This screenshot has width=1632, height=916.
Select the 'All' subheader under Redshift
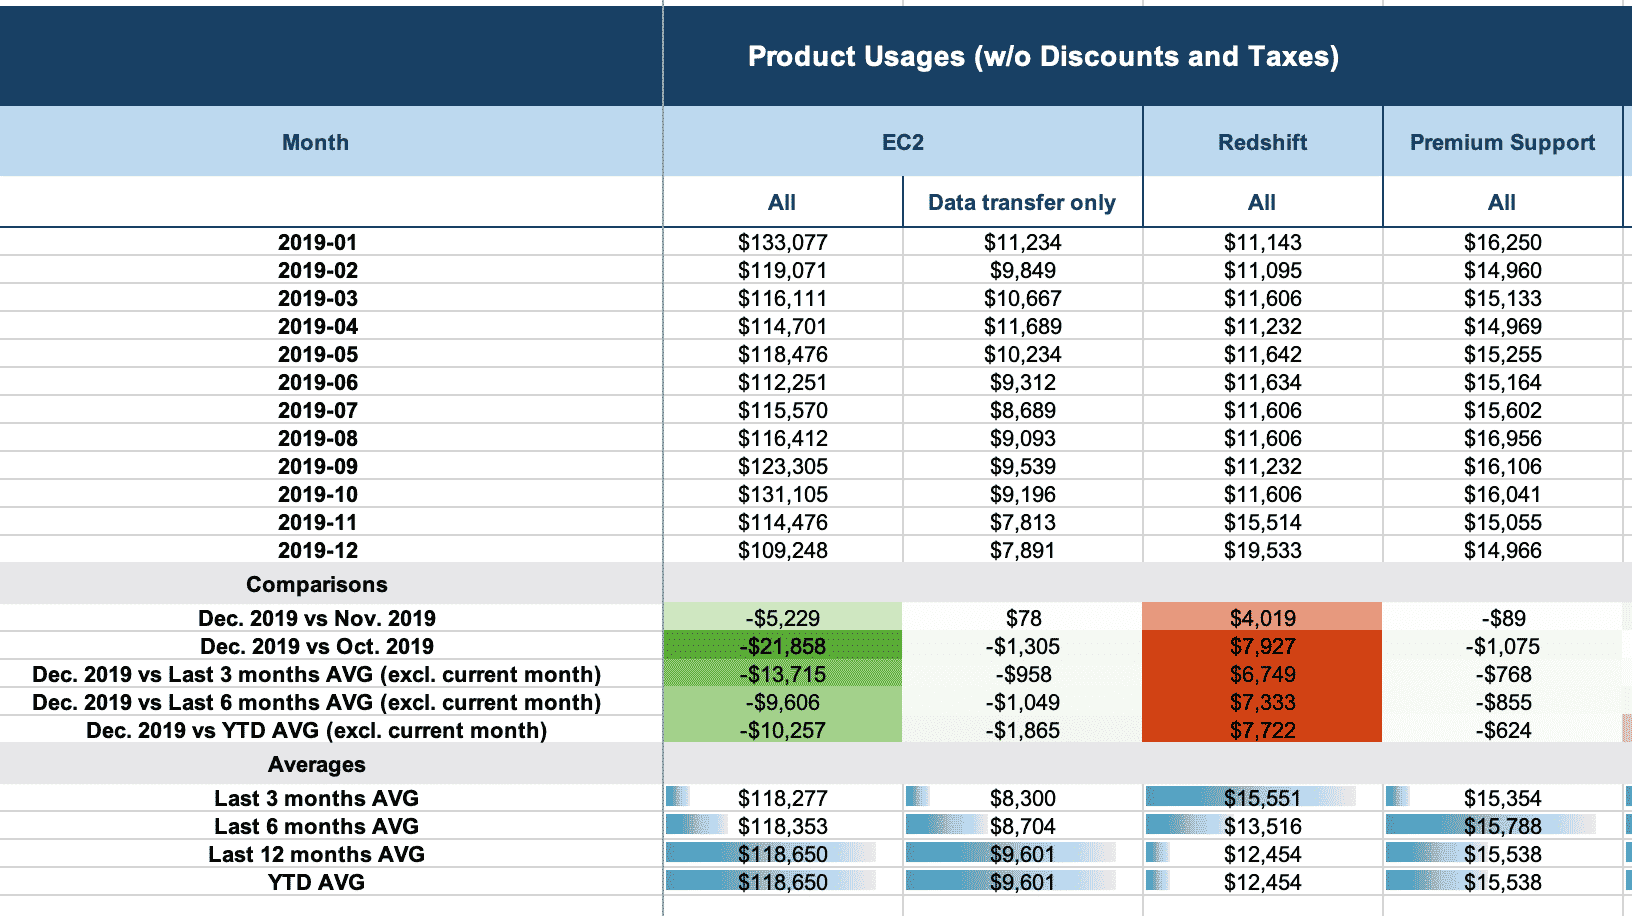(1262, 202)
